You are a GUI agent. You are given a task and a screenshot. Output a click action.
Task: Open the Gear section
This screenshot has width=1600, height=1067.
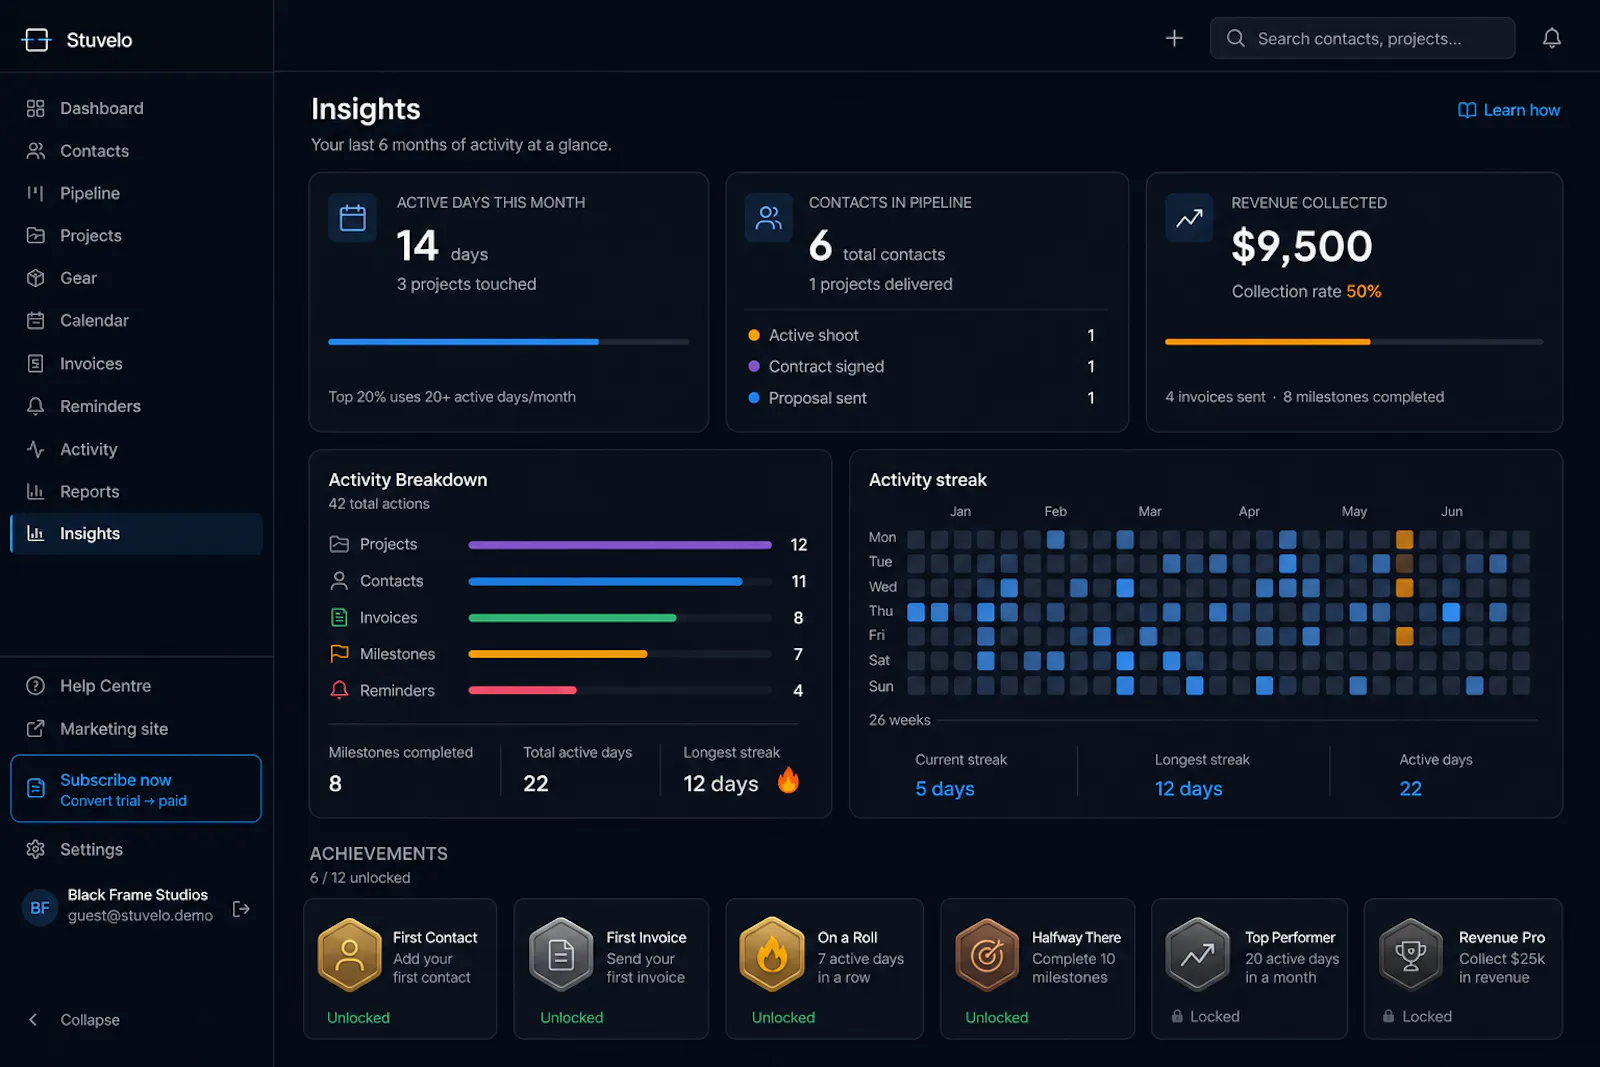pyautogui.click(x=136, y=278)
